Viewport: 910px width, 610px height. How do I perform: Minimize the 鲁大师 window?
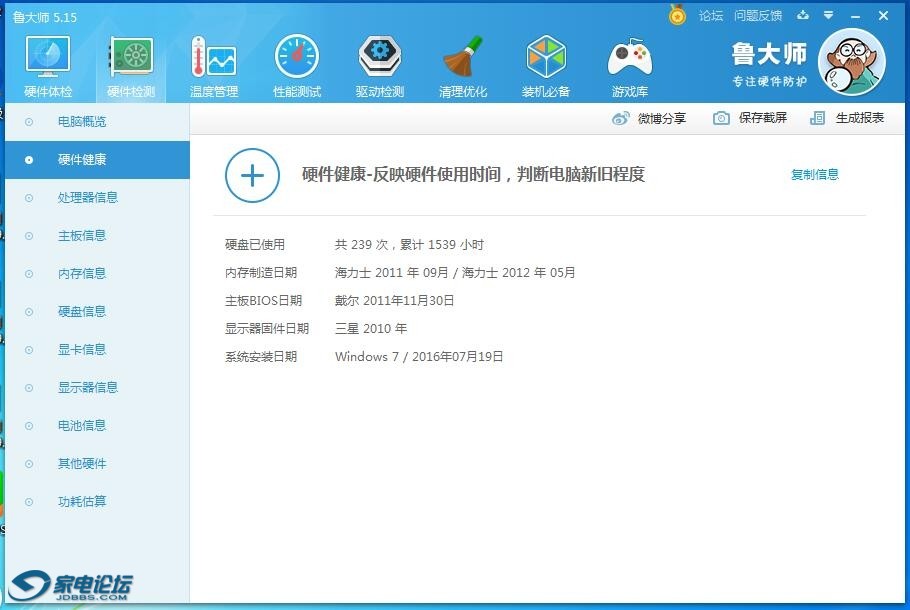coord(855,16)
